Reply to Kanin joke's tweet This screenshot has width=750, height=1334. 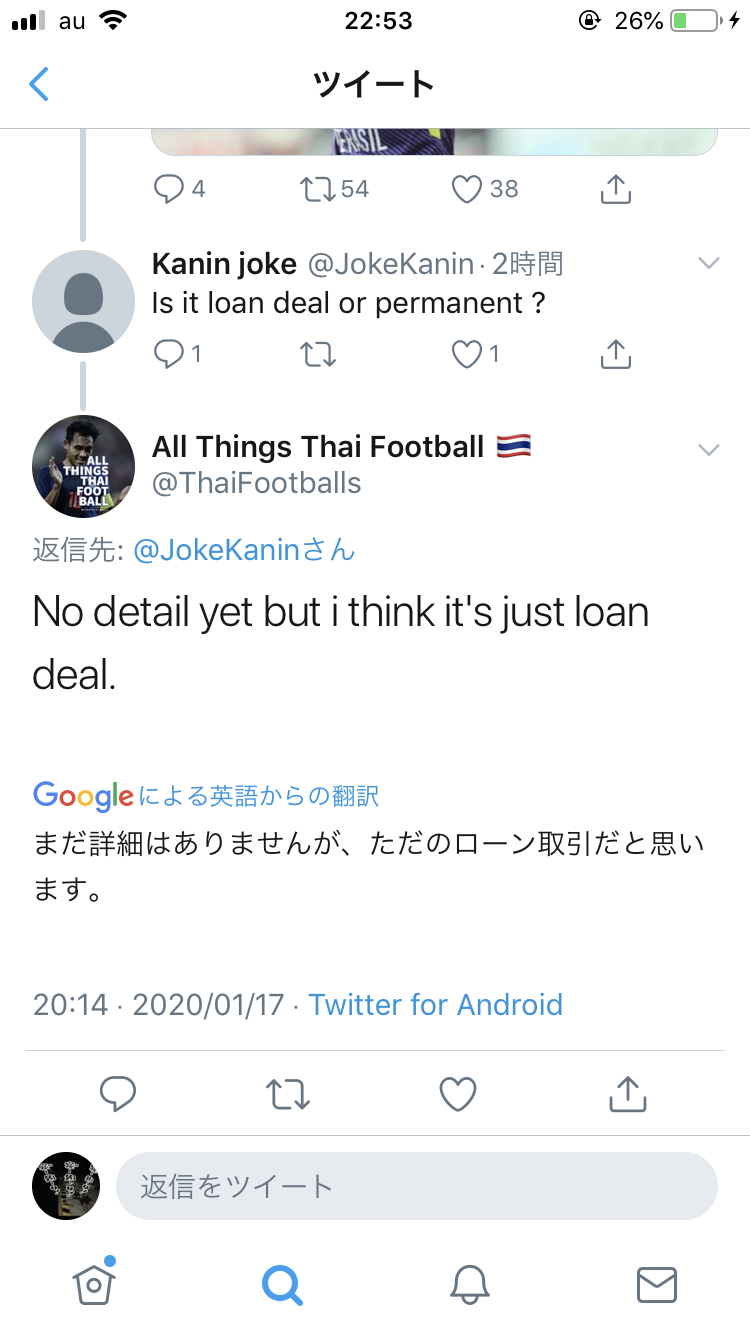point(169,353)
